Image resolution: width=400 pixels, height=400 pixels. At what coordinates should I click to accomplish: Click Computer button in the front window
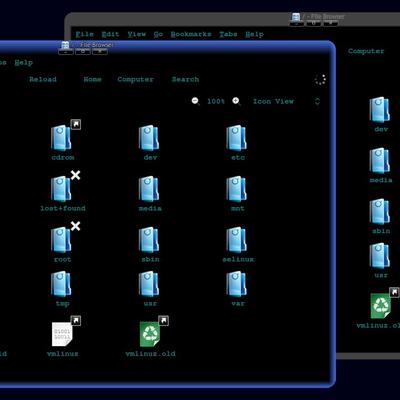[x=136, y=79]
